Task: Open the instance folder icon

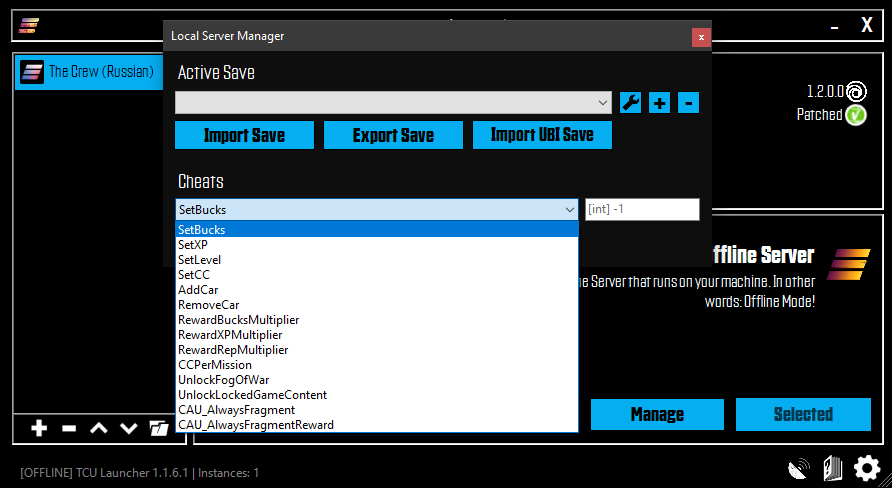Action: 158,428
